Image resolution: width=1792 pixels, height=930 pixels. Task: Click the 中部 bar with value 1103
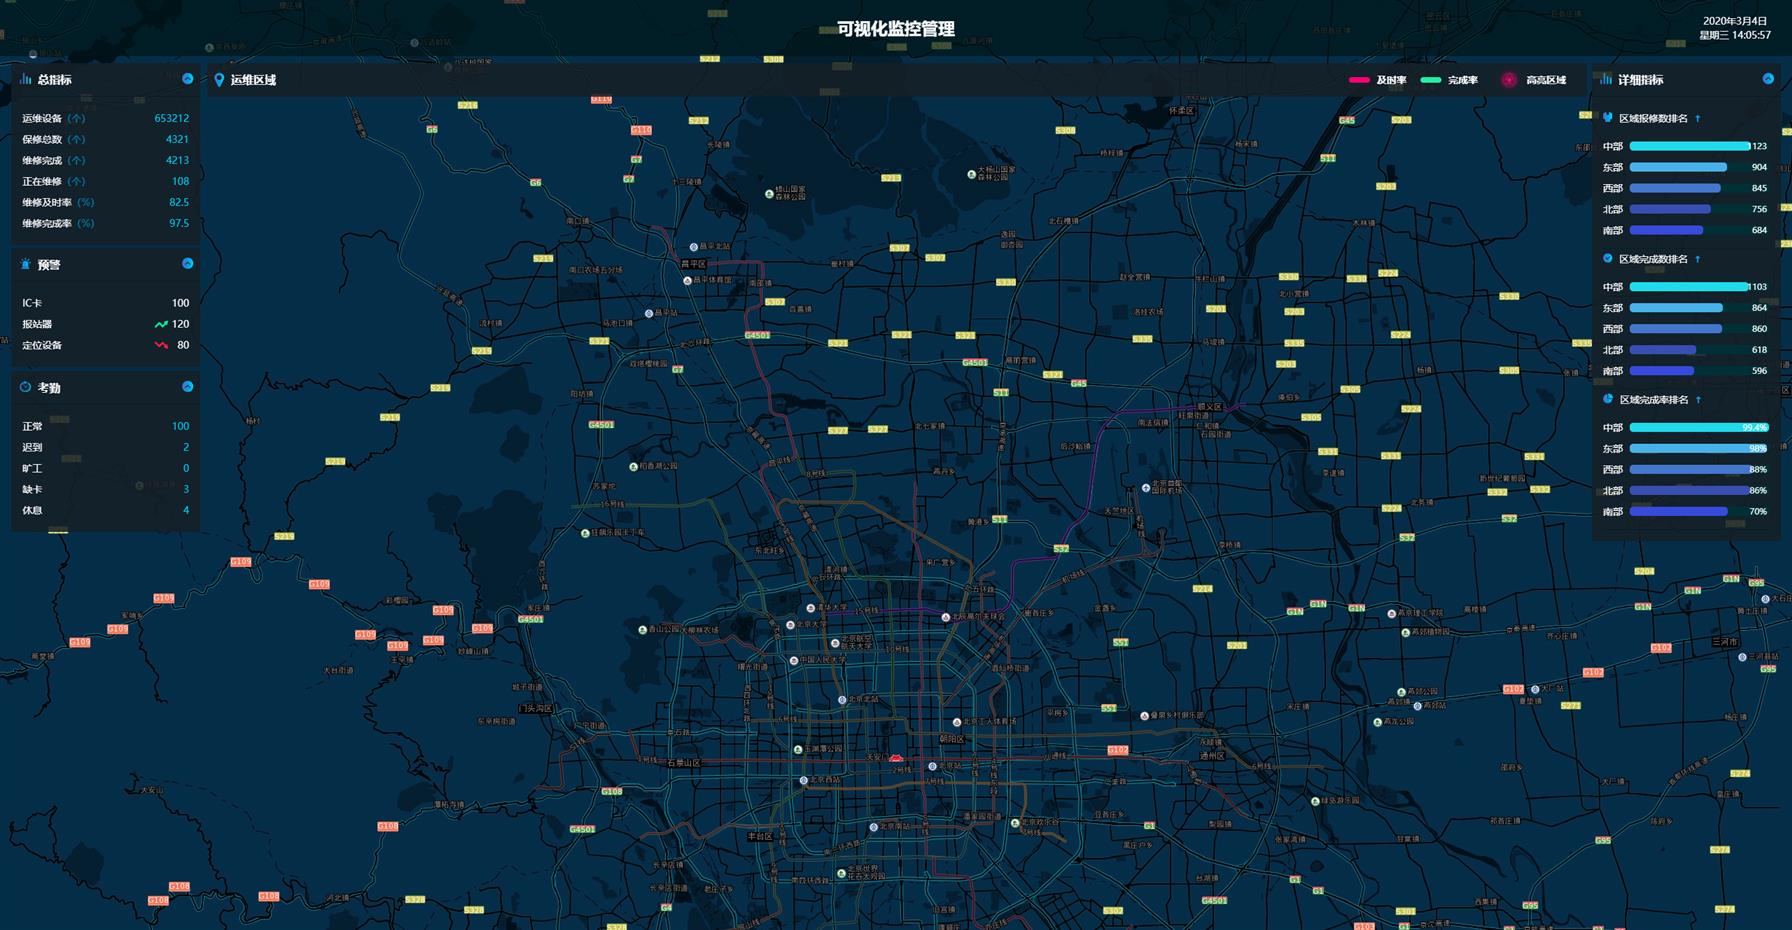pos(1689,287)
